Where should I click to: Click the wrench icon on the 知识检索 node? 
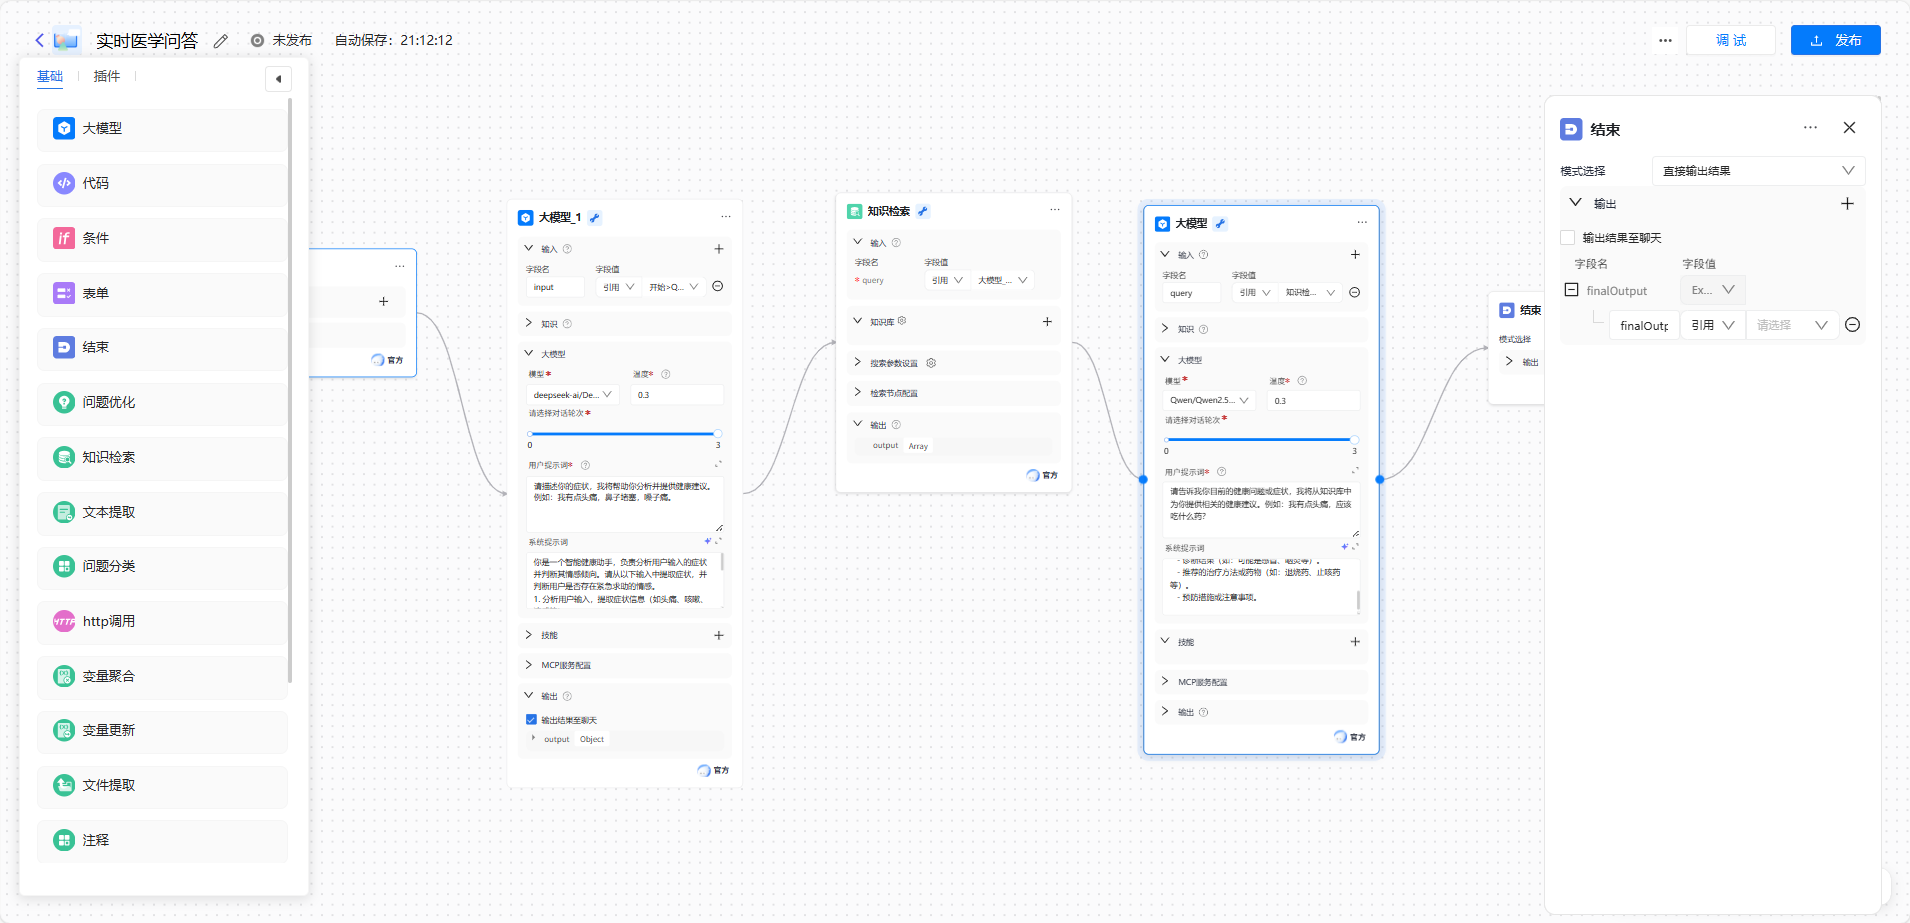pyautogui.click(x=923, y=211)
